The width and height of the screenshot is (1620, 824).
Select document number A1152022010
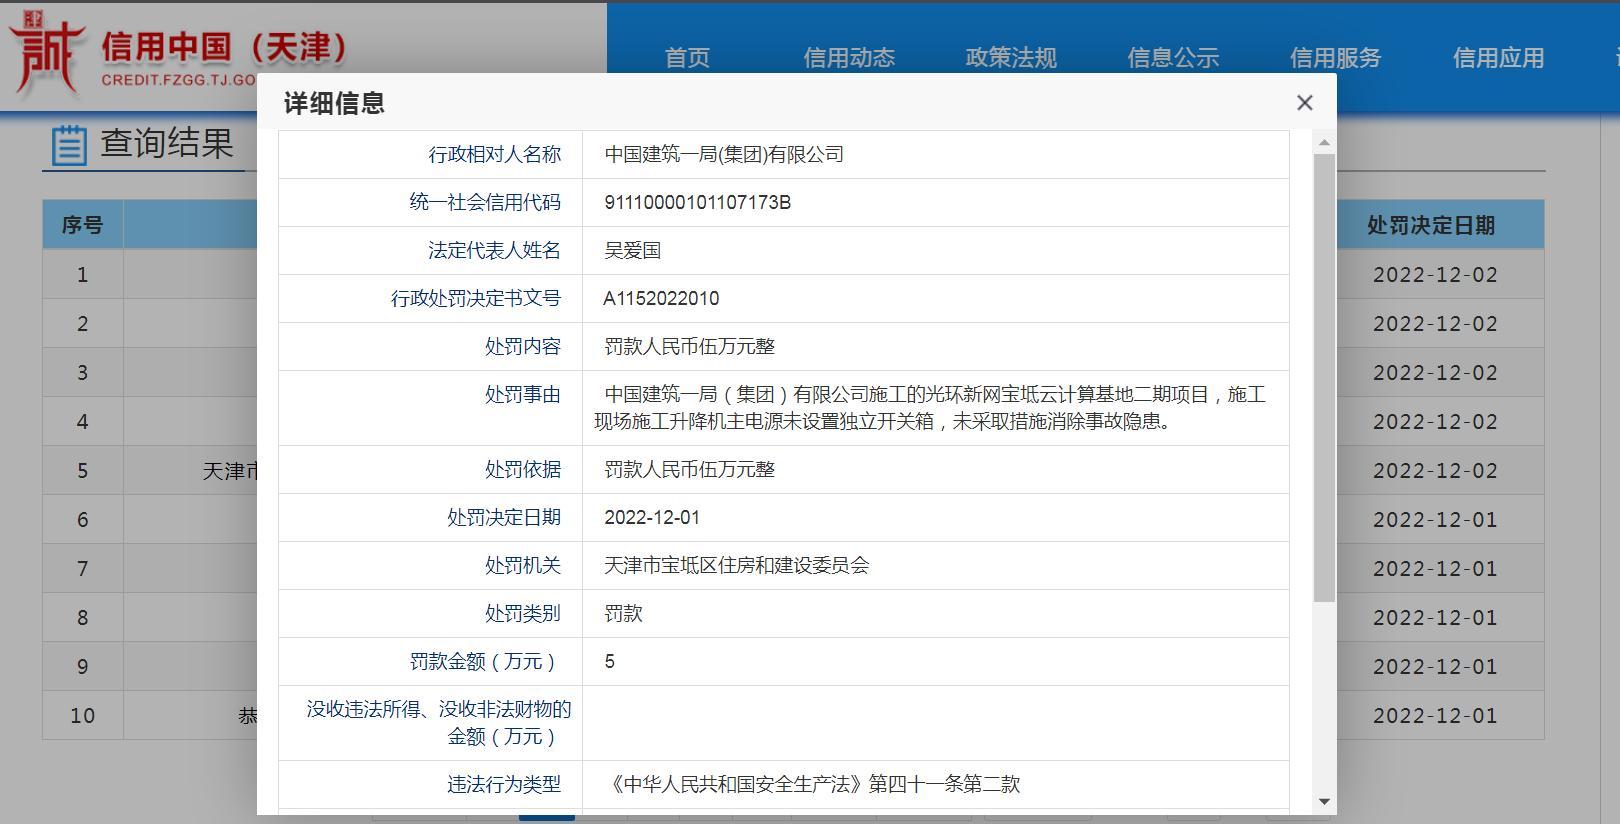coord(661,299)
